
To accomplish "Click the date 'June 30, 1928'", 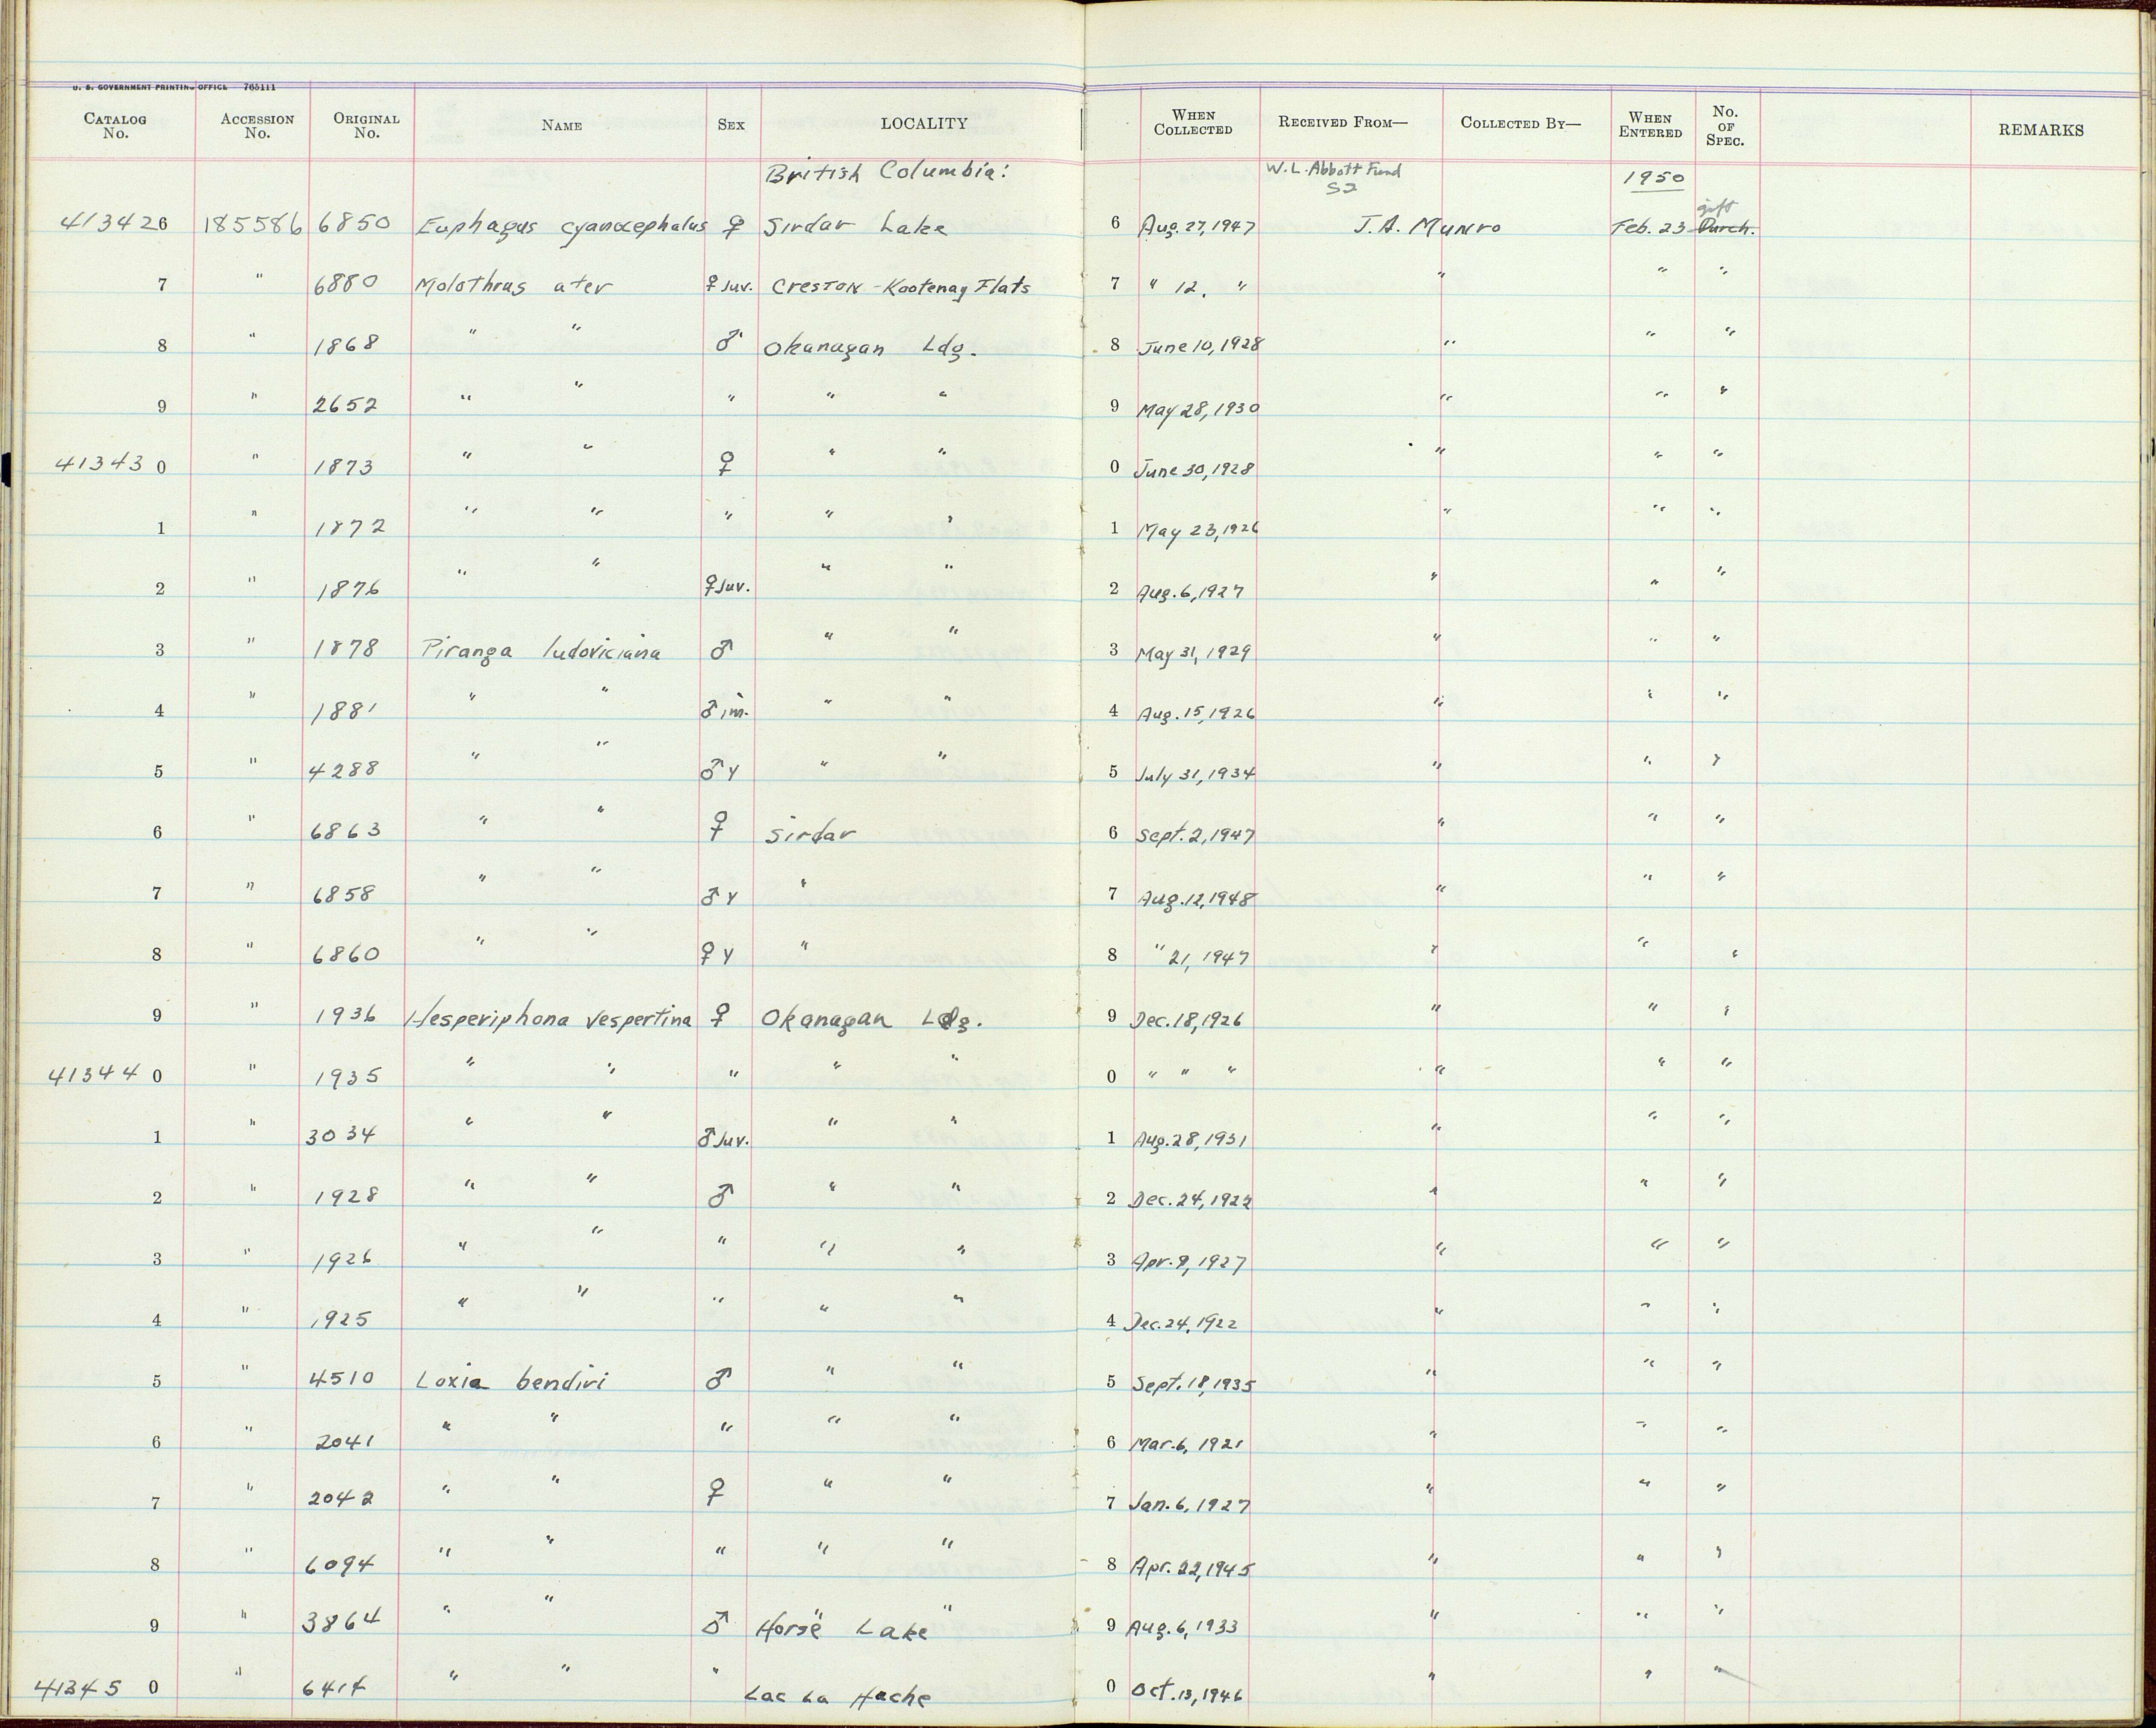I will click(x=1197, y=469).
